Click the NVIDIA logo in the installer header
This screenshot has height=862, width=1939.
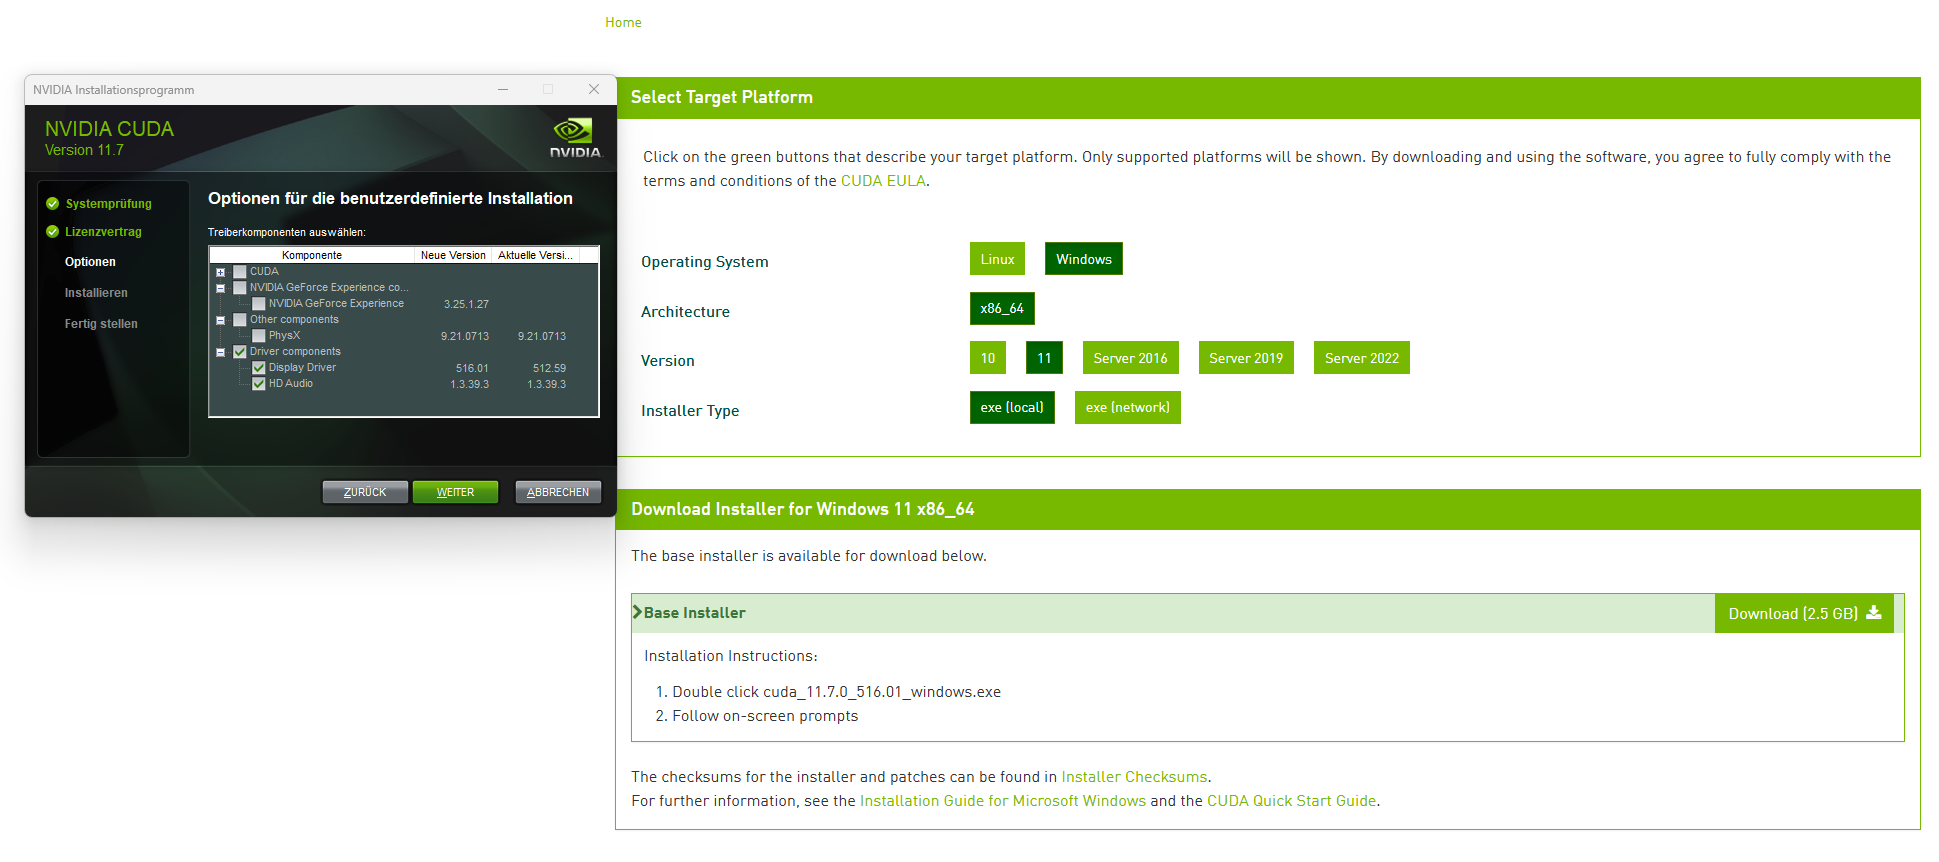pyautogui.click(x=575, y=138)
